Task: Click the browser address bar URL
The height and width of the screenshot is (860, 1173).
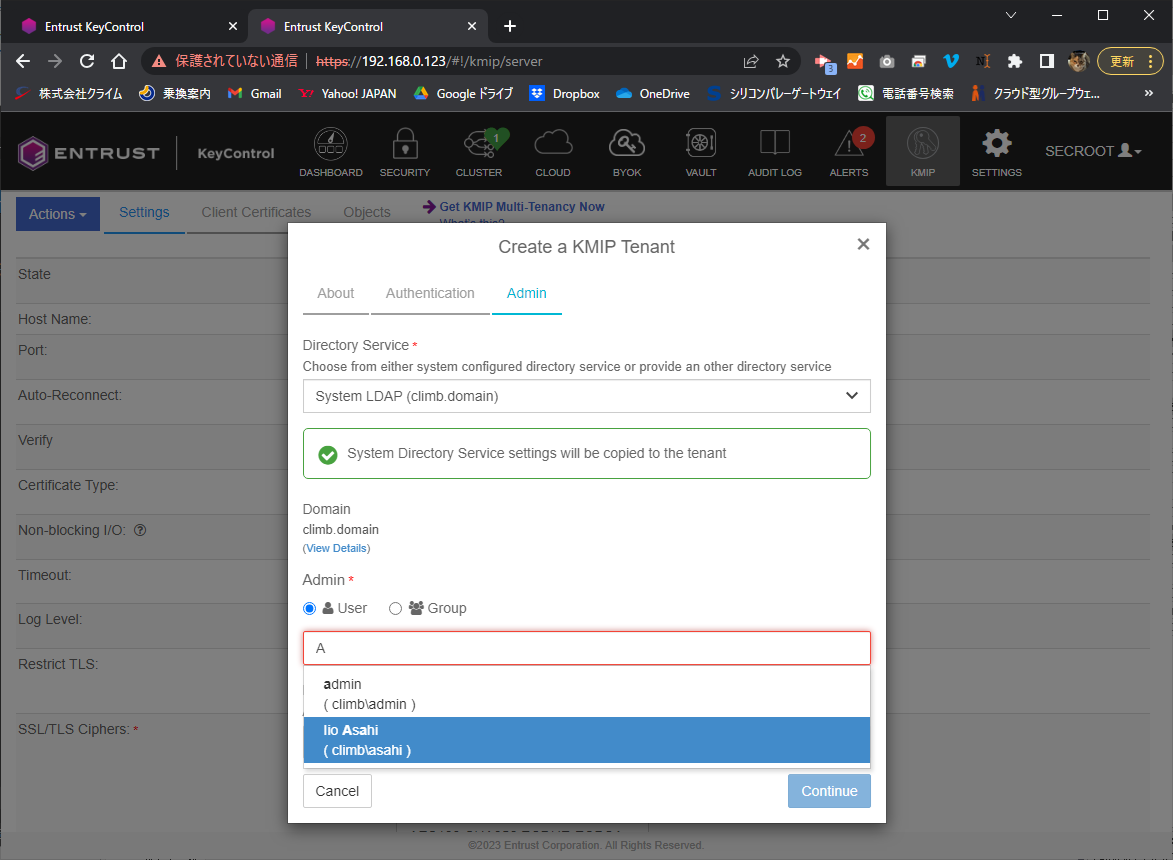Action: (x=429, y=61)
